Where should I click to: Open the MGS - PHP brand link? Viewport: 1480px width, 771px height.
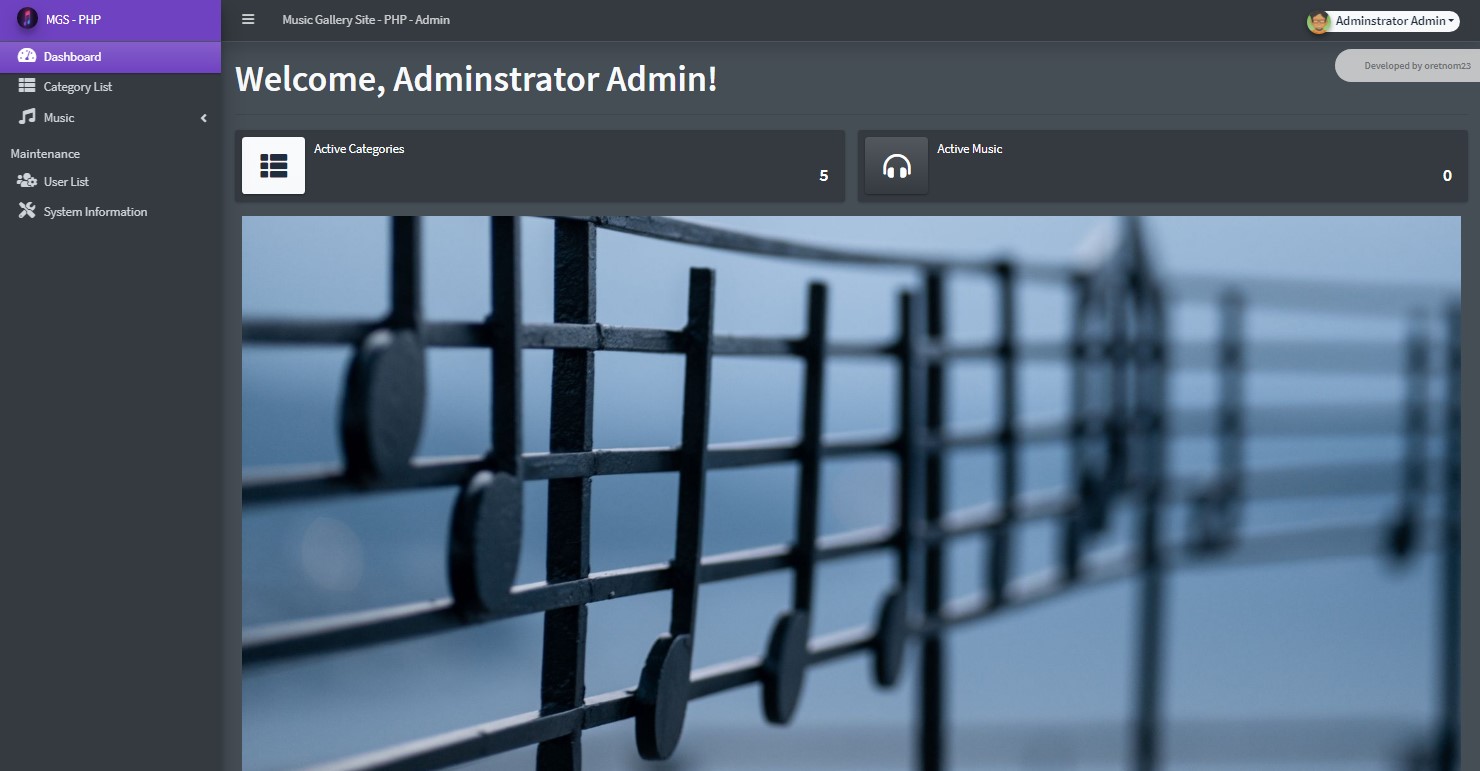tap(110, 20)
